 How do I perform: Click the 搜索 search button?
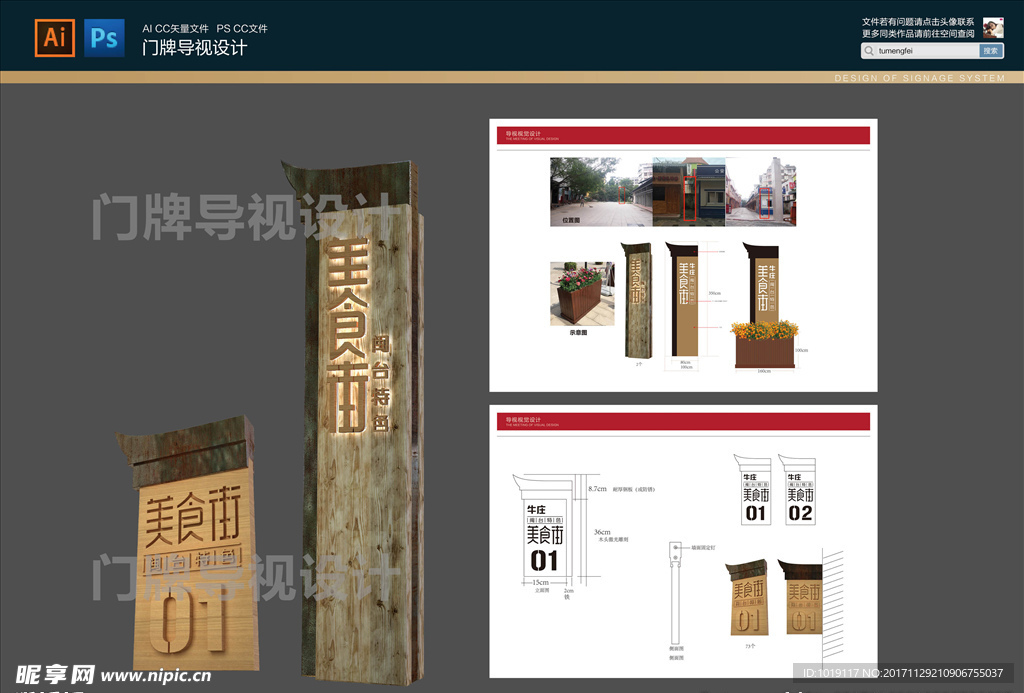pyautogui.click(x=990, y=50)
